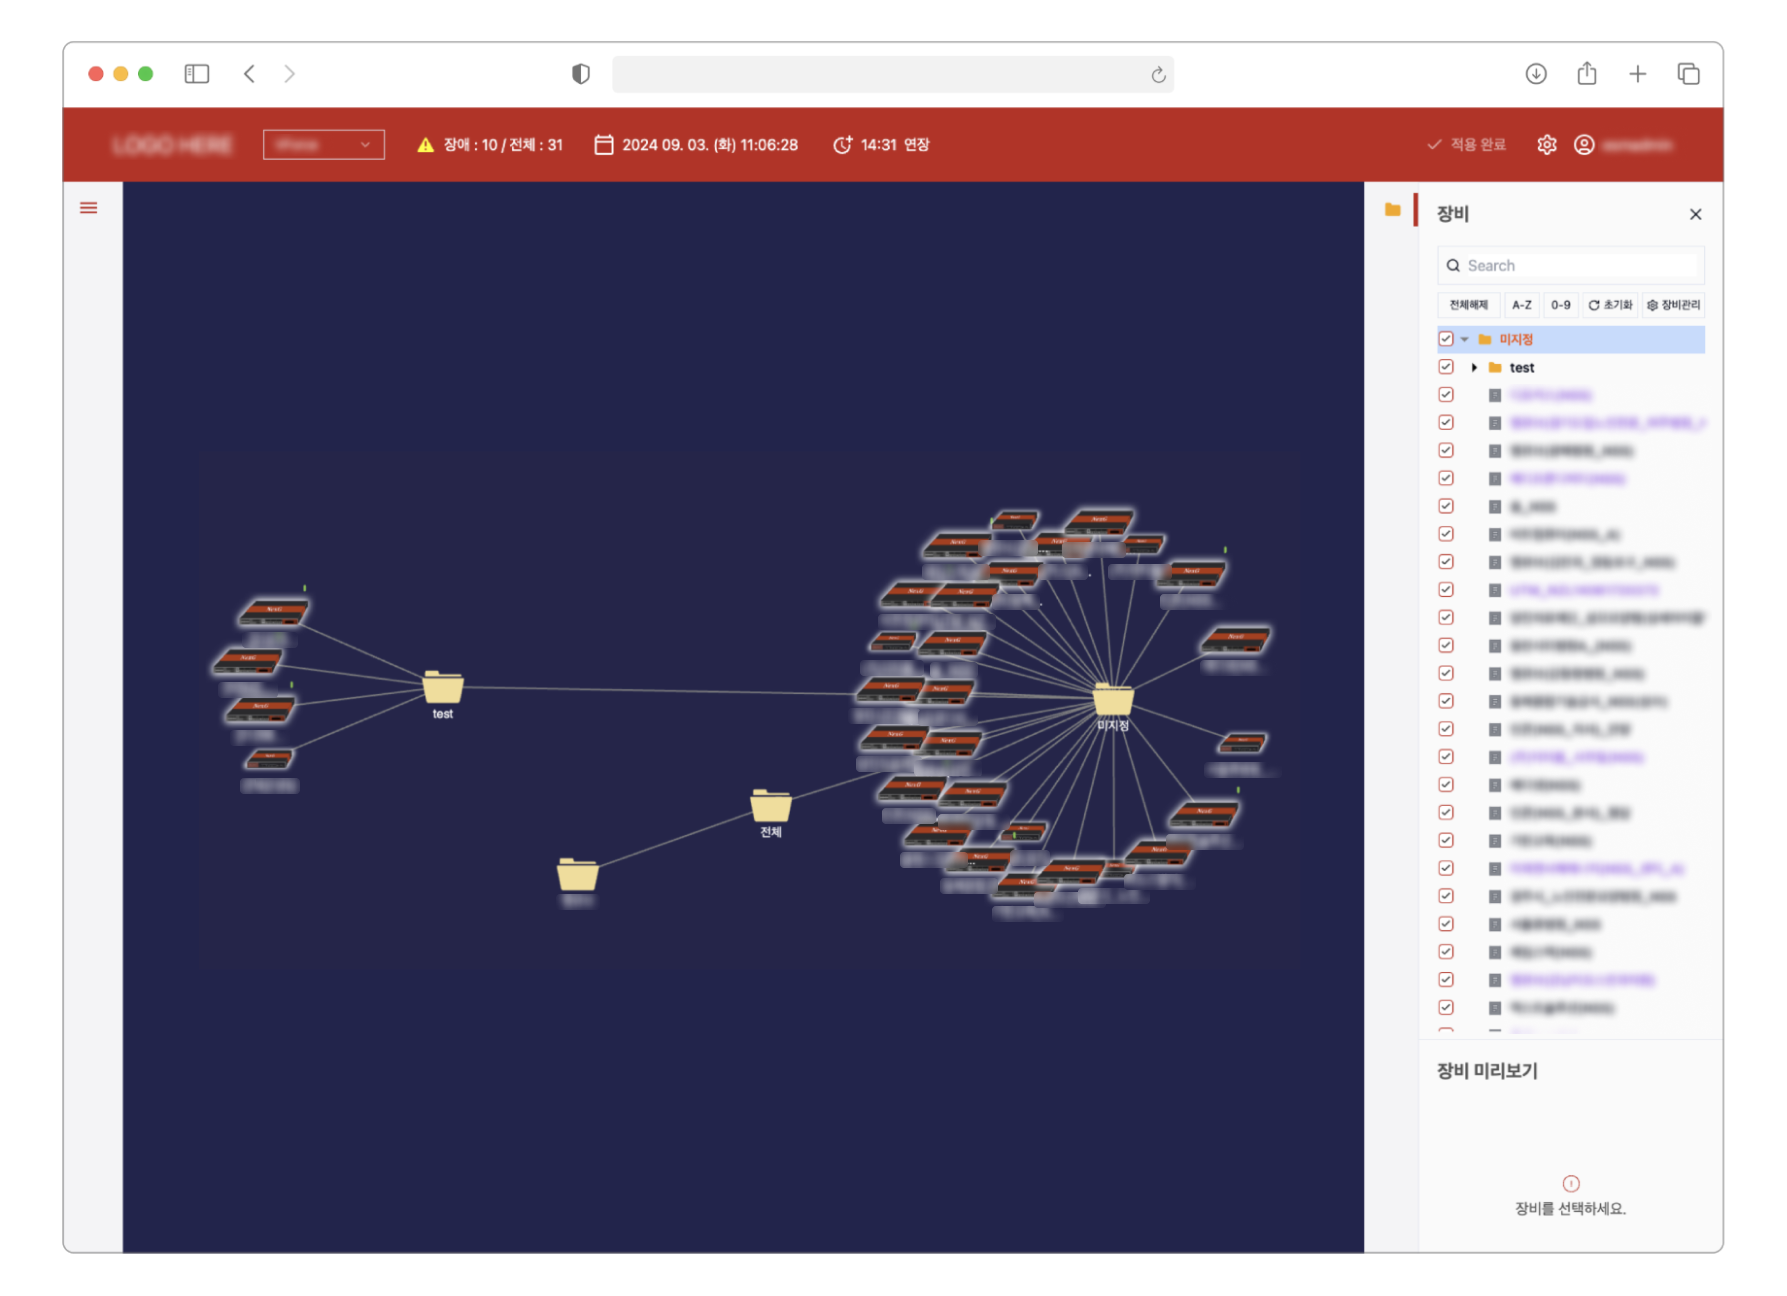Select the test folder node on map

pyautogui.click(x=442, y=687)
